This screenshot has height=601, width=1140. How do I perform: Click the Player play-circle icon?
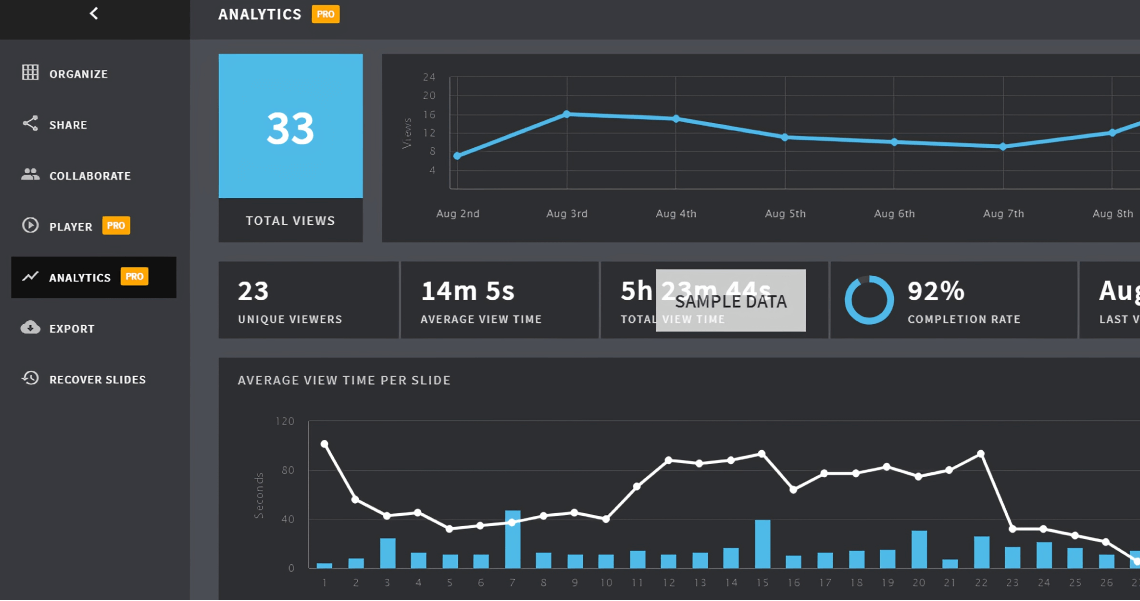[30, 225]
